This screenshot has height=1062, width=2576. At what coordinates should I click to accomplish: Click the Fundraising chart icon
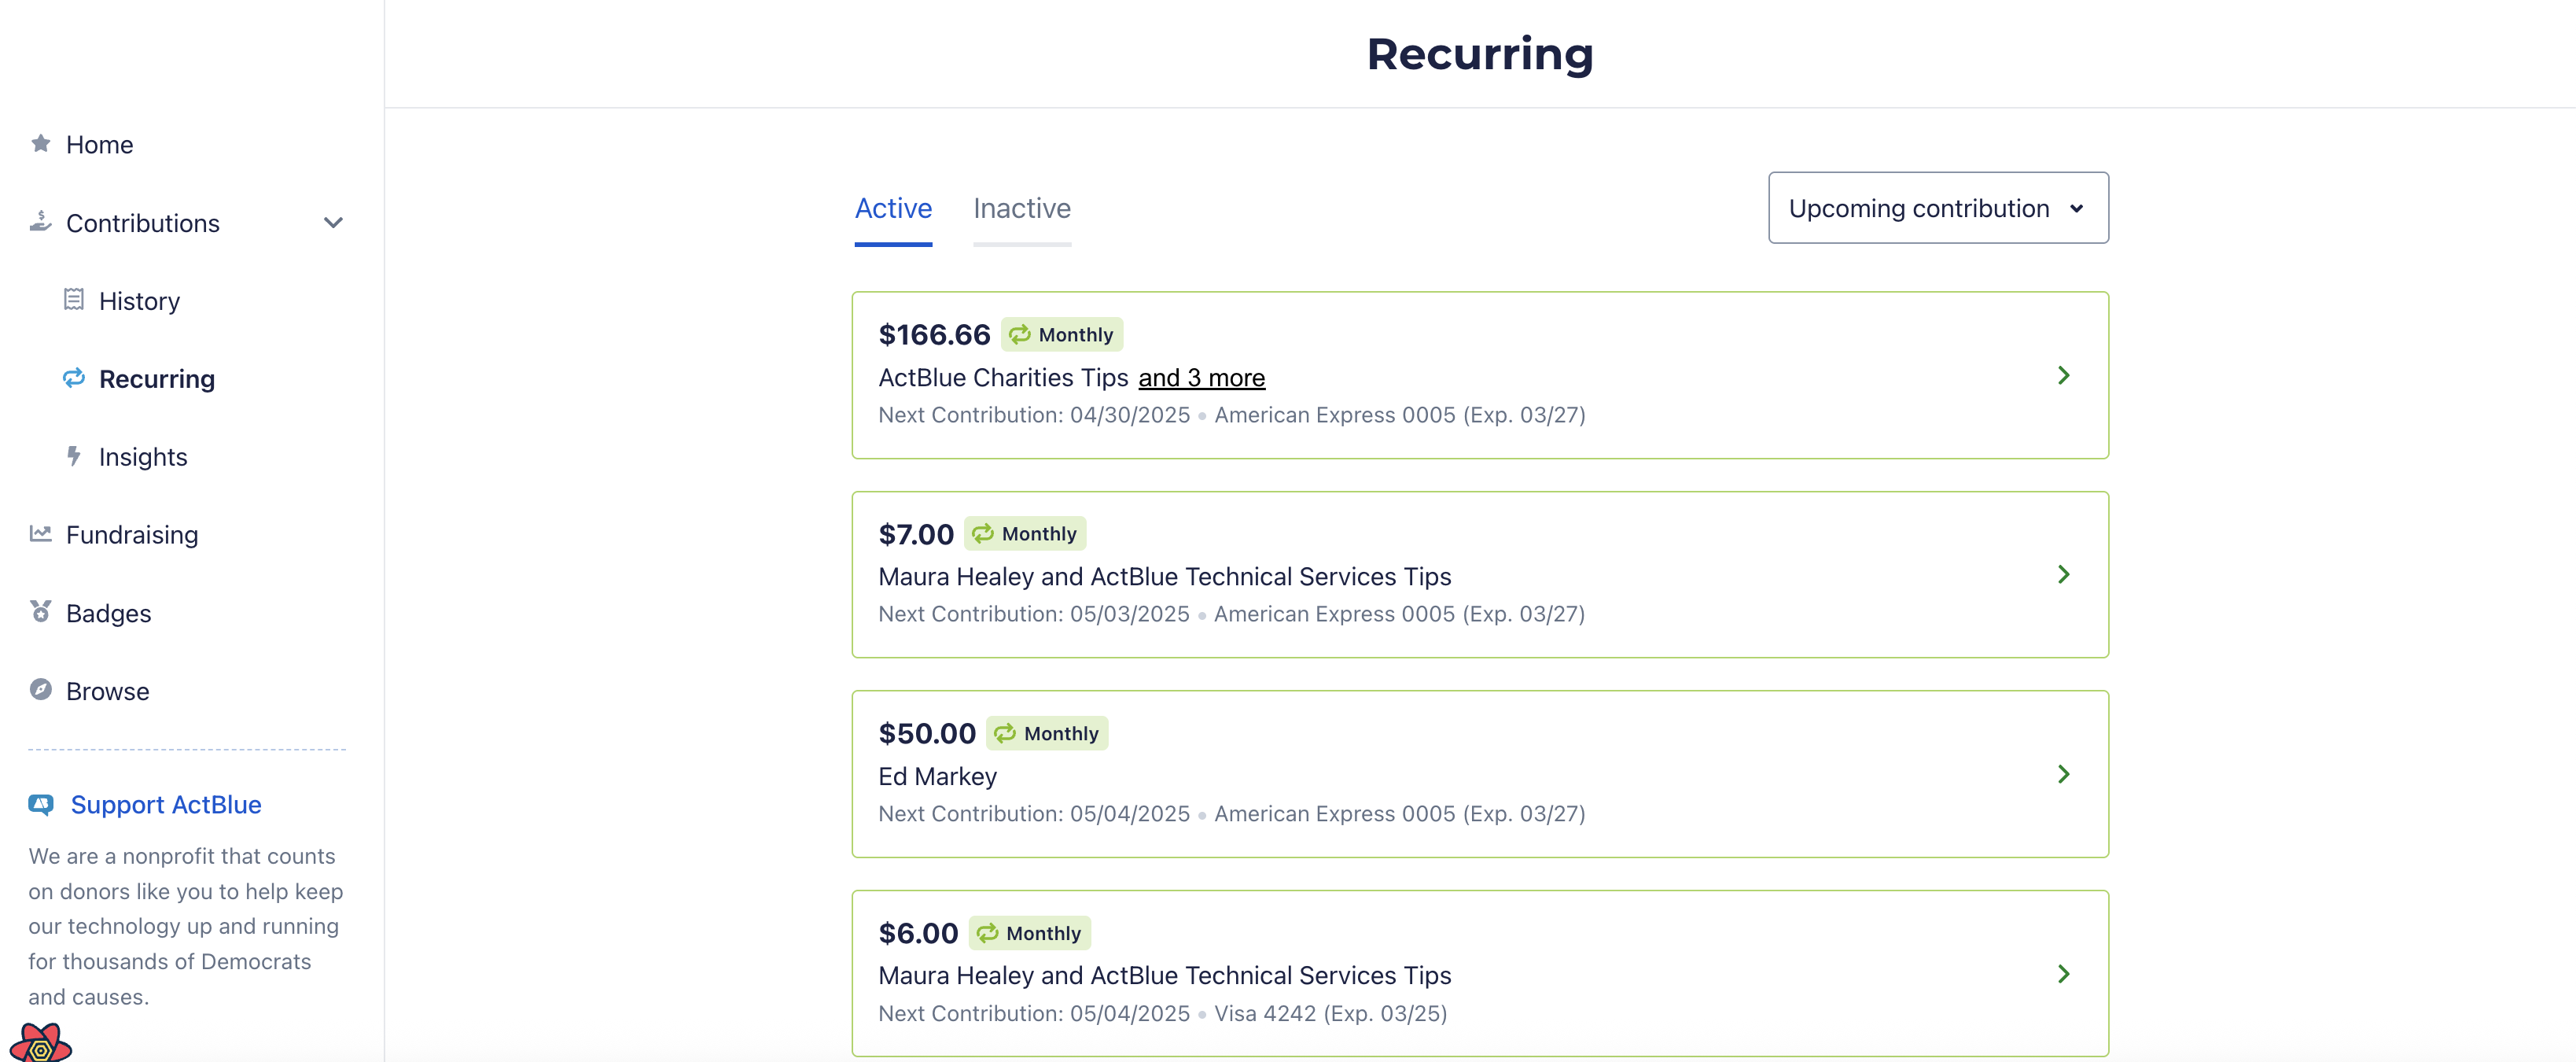tap(40, 534)
